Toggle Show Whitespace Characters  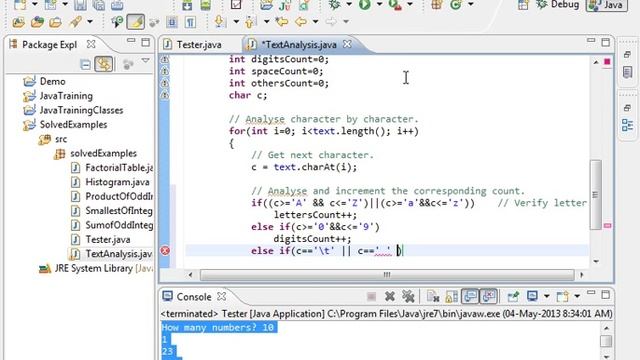[x=190, y=22]
